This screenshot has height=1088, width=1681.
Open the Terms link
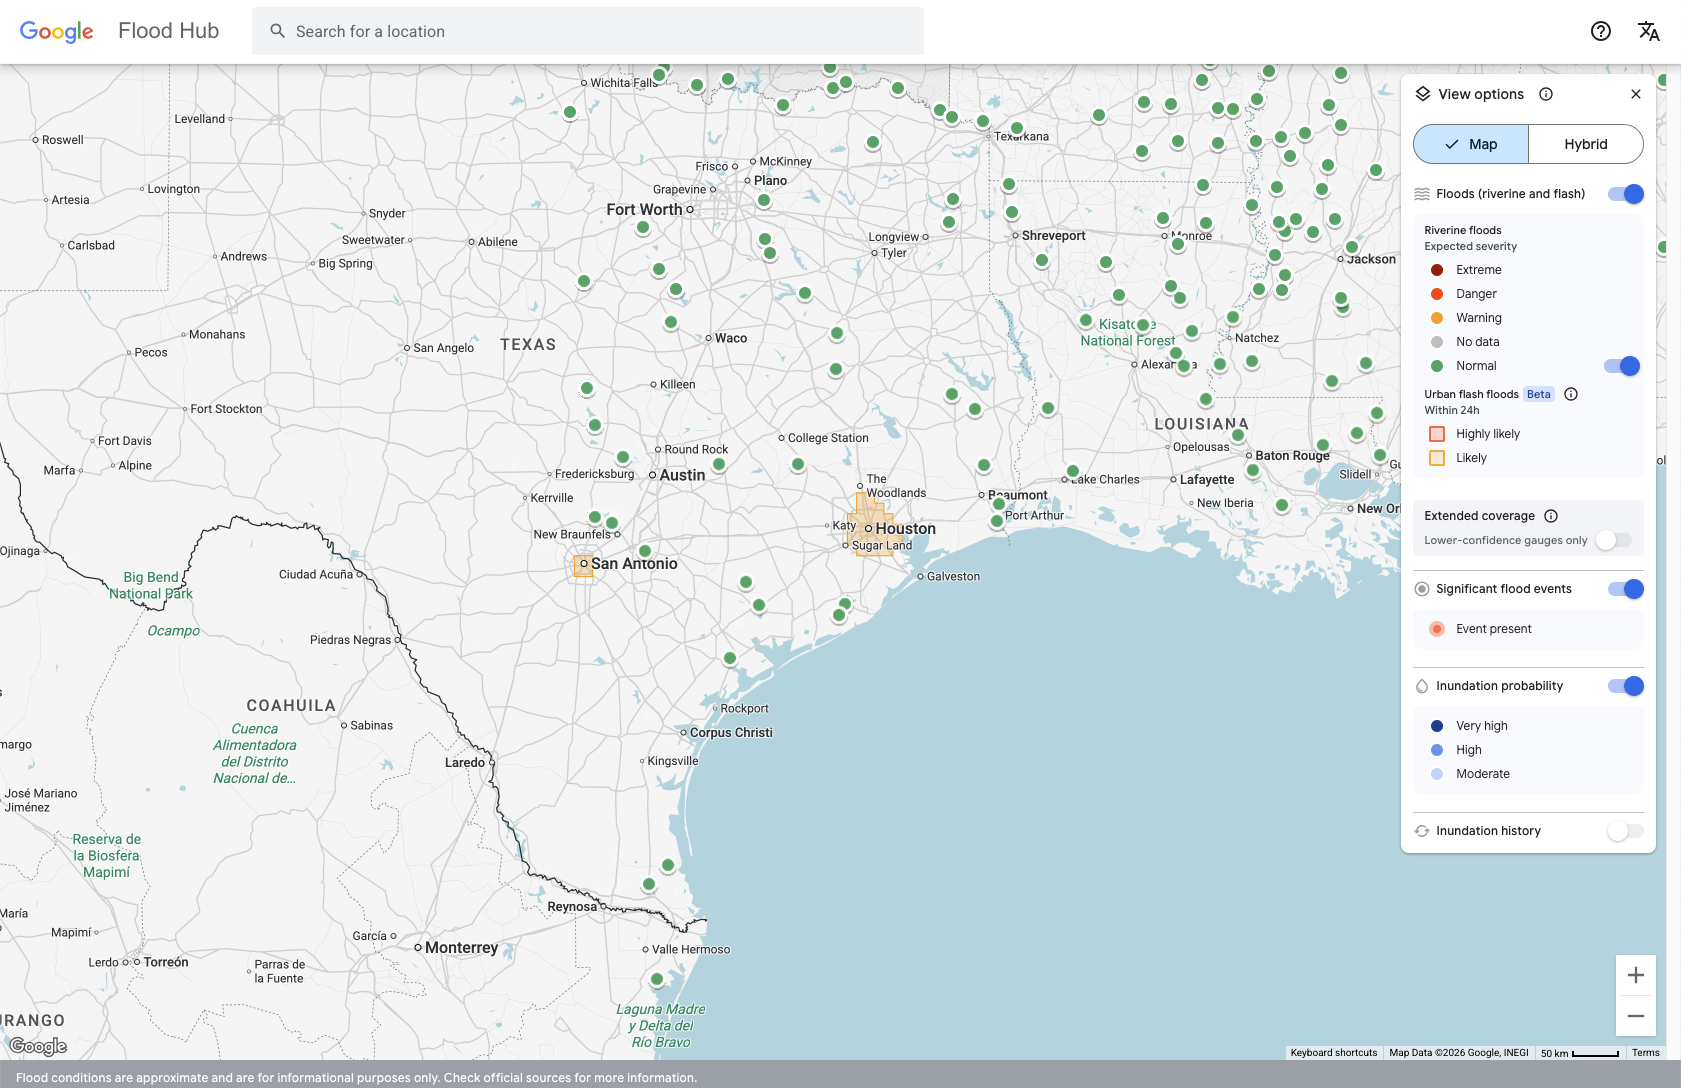point(1645,1052)
